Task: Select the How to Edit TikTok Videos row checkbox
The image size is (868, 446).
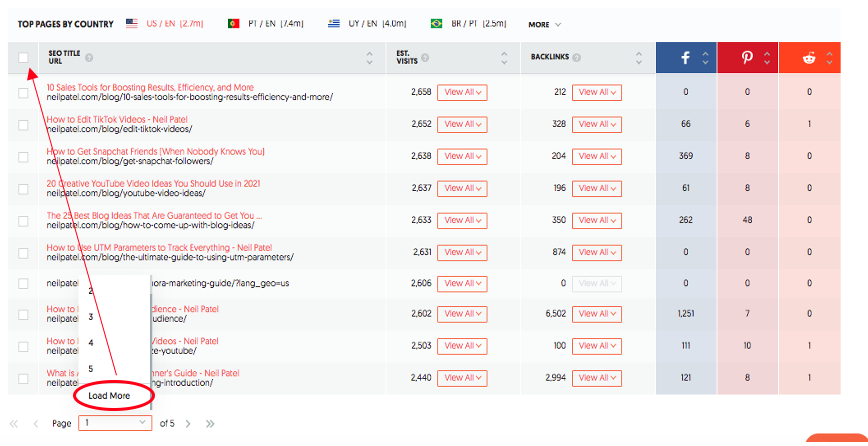Action: coord(23,125)
